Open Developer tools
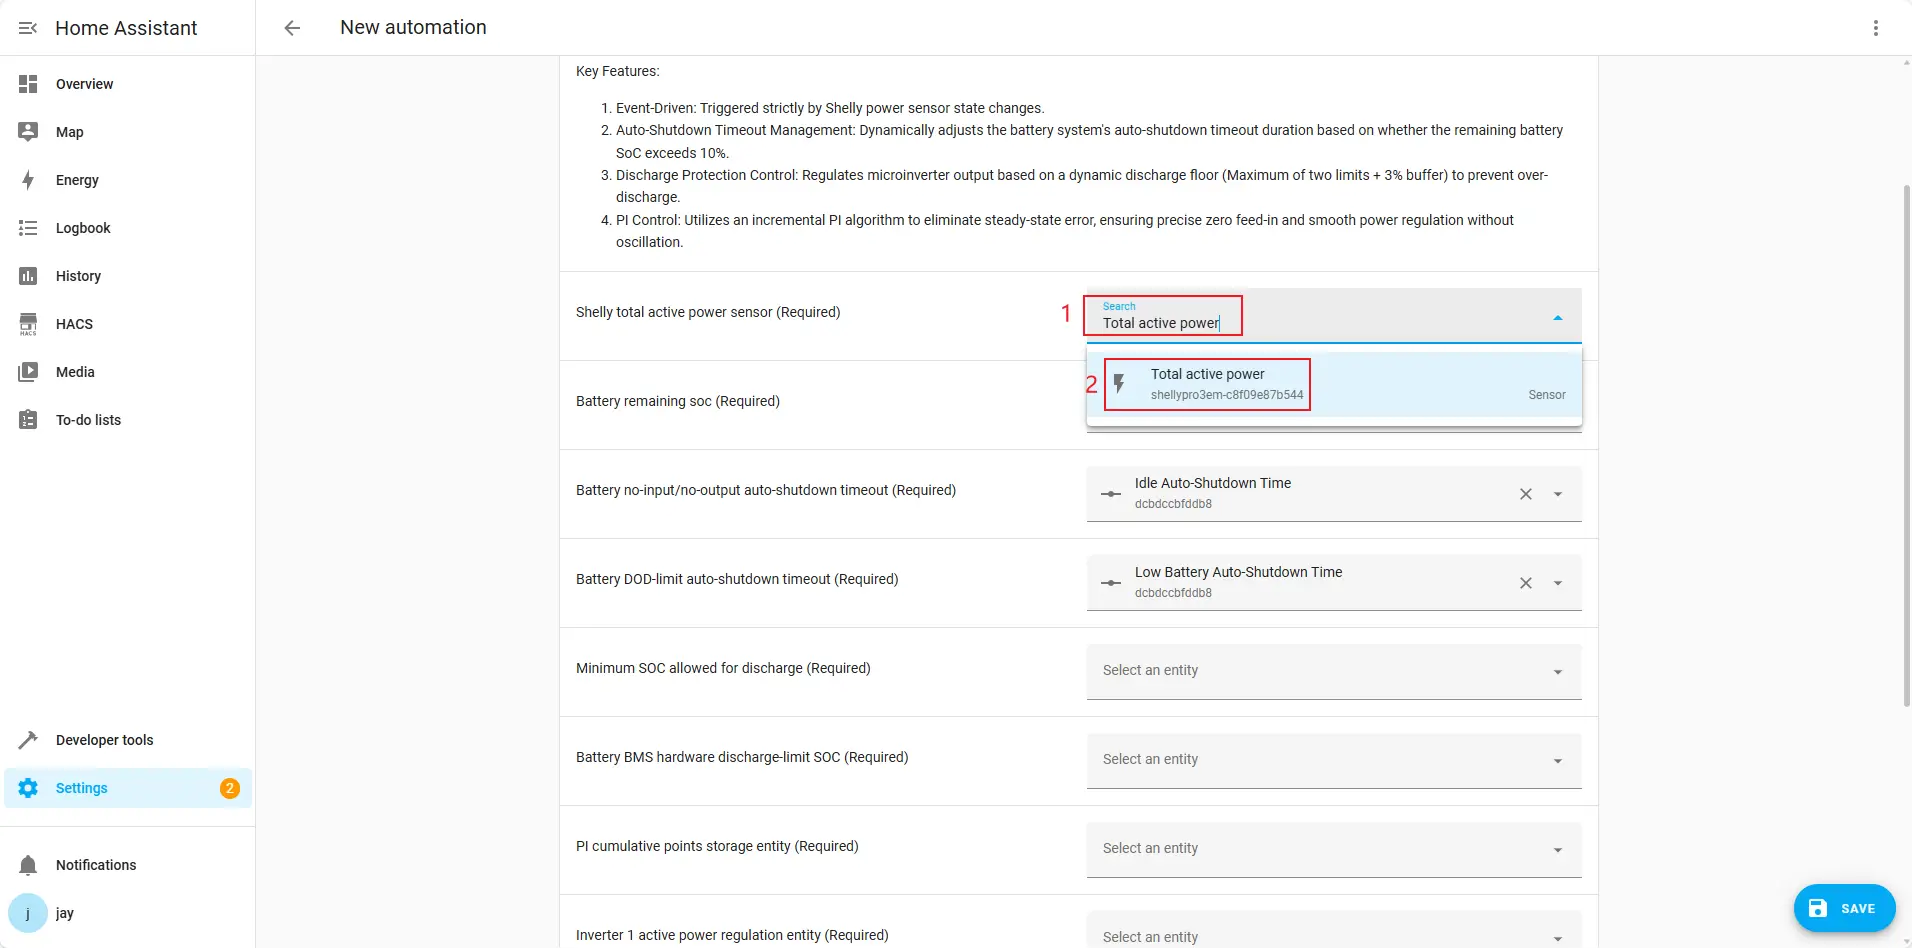This screenshot has width=1912, height=948. 104,740
